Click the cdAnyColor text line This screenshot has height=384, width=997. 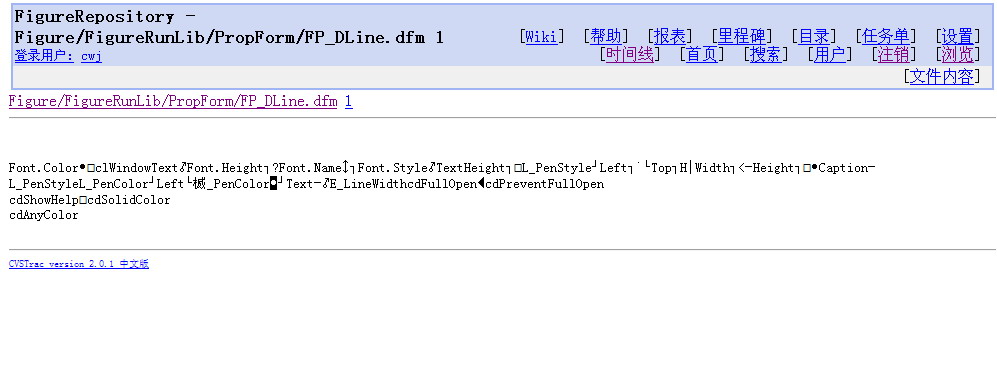(x=43, y=216)
